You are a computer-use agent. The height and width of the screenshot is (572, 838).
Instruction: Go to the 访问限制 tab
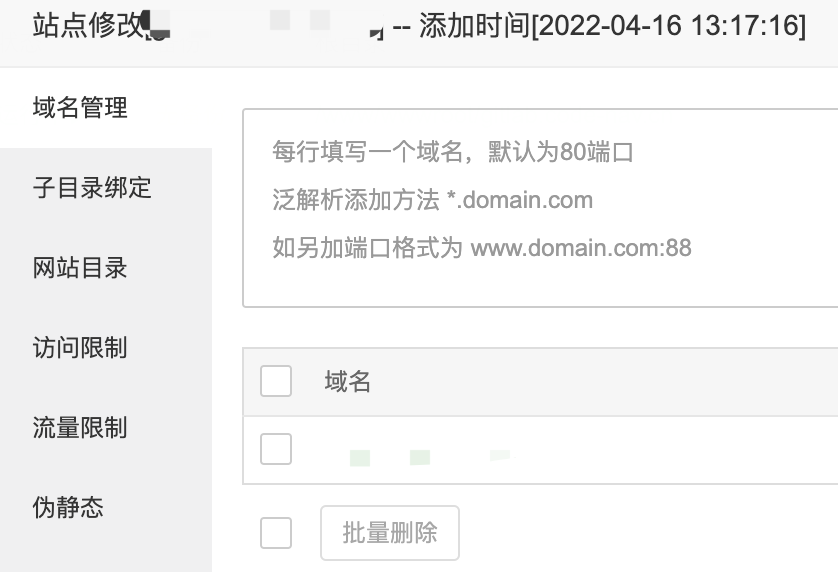pyautogui.click(x=80, y=348)
